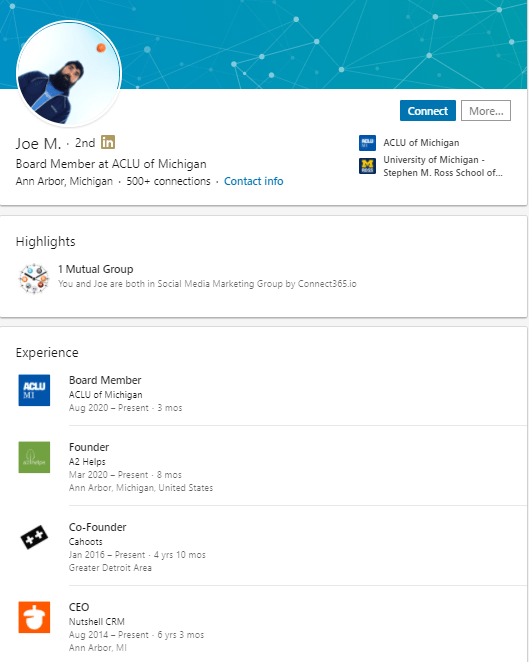The width and height of the screenshot is (529, 662).
Task: Click the Cahoots company name
Action: click(85, 542)
